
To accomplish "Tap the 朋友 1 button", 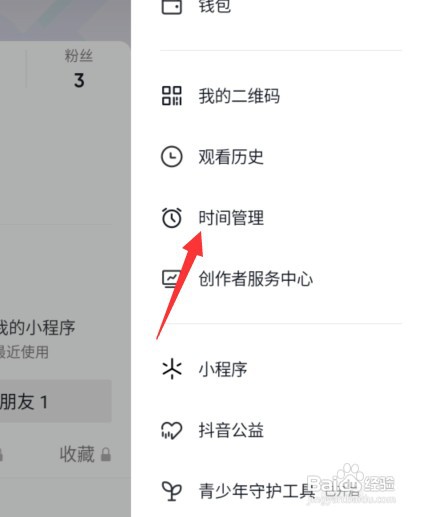I will [53, 401].
